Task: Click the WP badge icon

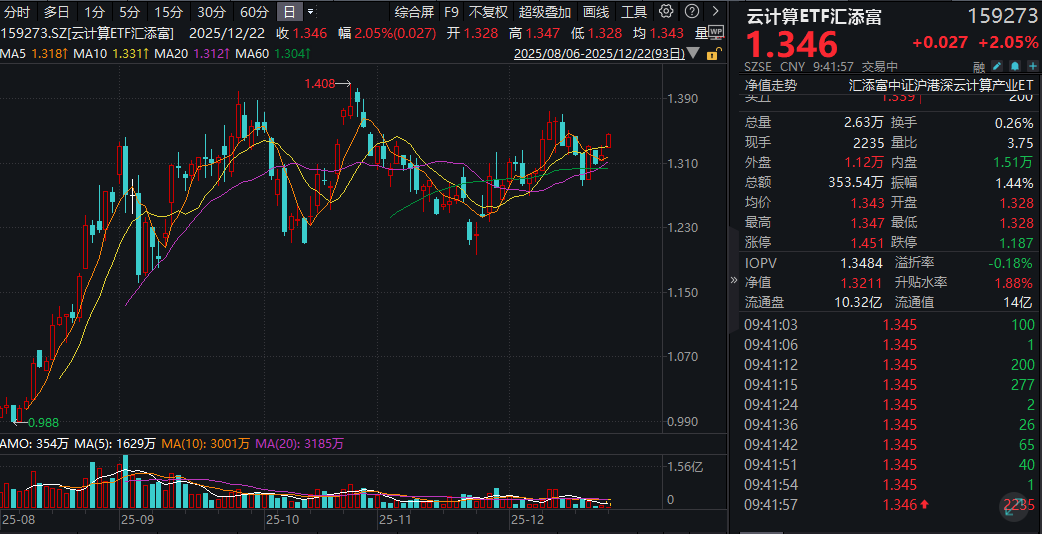Action: coord(716,33)
